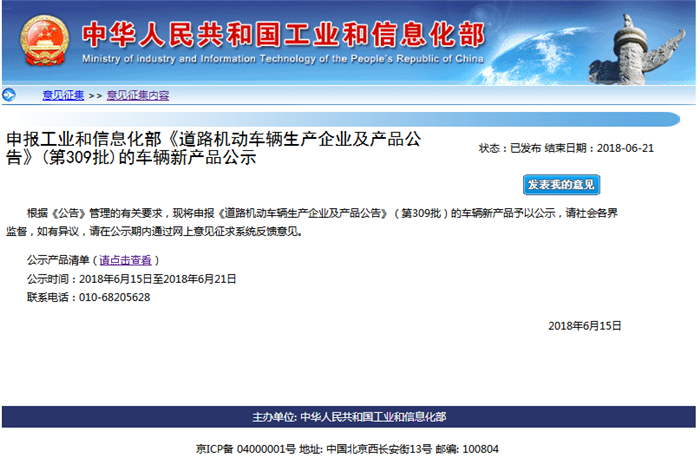Open the 意见征集 breadcrumb link
Viewport: 700px width, 464px height.
click(63, 96)
